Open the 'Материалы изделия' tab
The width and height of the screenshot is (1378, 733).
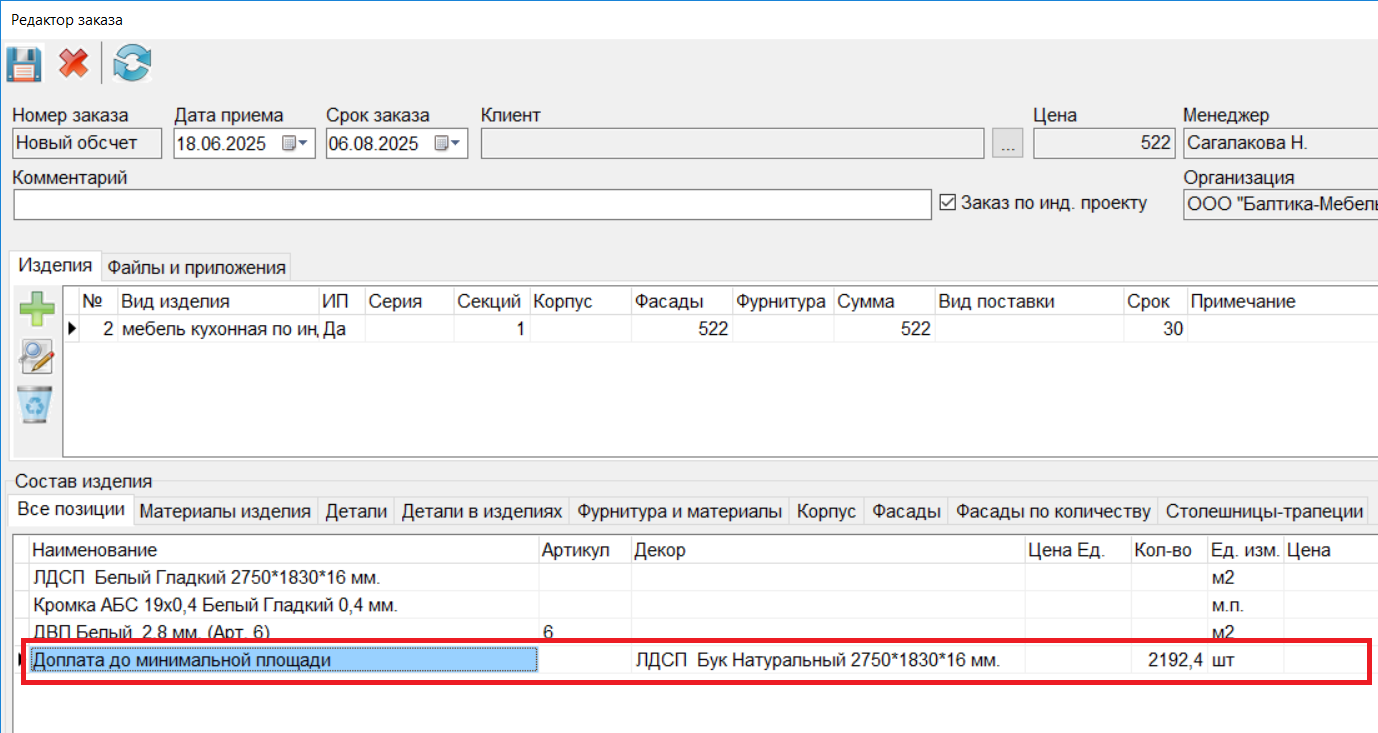point(225,511)
